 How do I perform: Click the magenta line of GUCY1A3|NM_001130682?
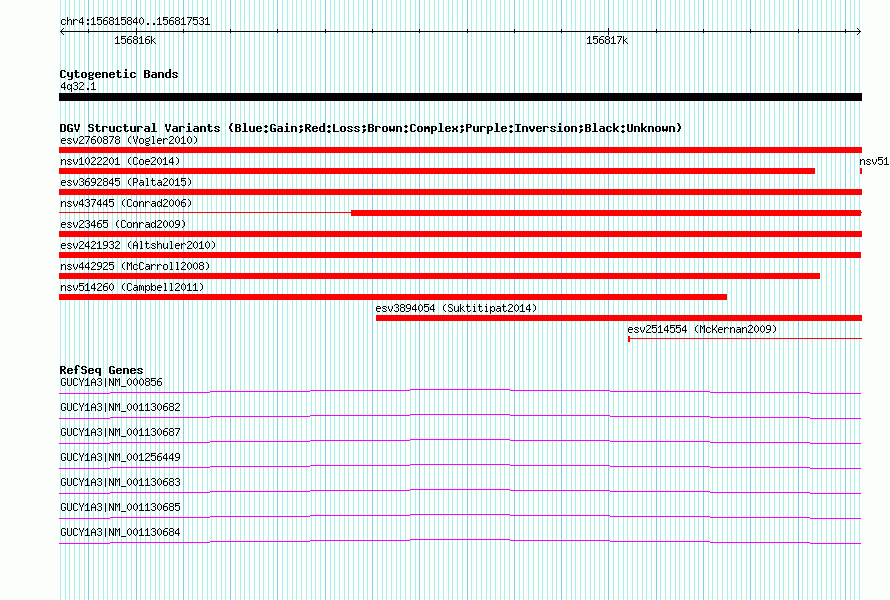click(x=460, y=416)
